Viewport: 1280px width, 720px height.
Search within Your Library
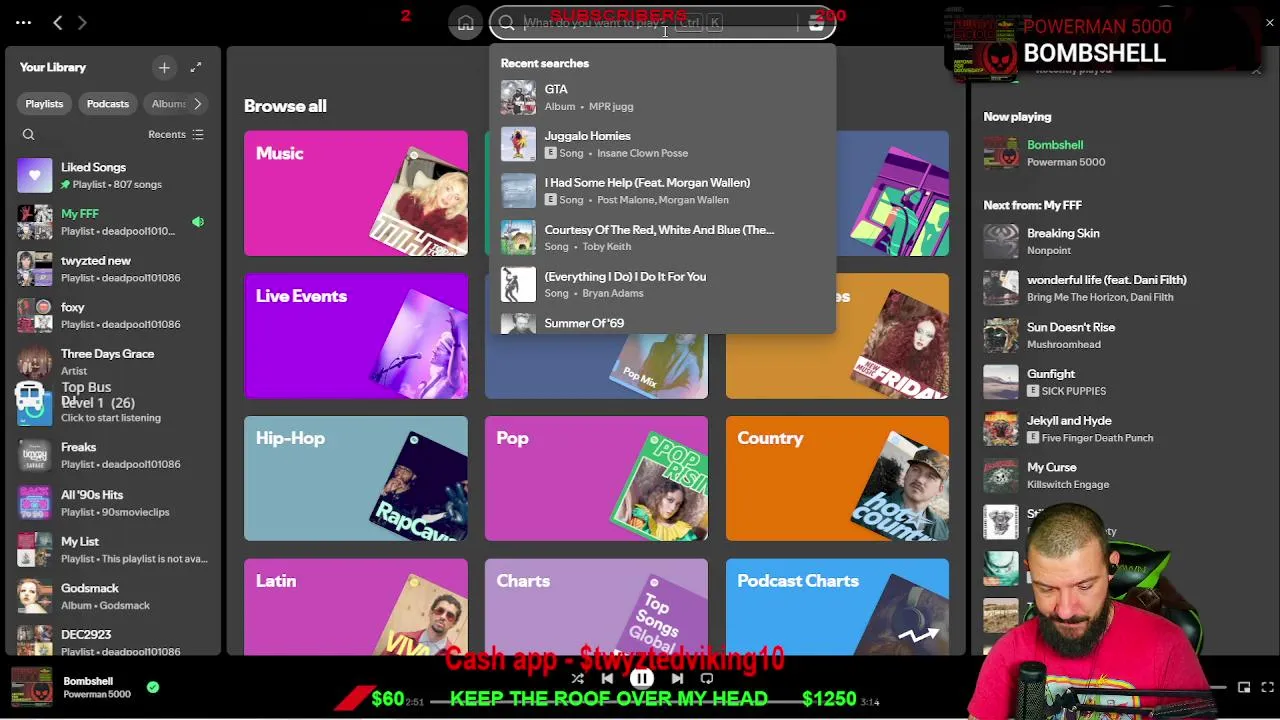(x=29, y=134)
